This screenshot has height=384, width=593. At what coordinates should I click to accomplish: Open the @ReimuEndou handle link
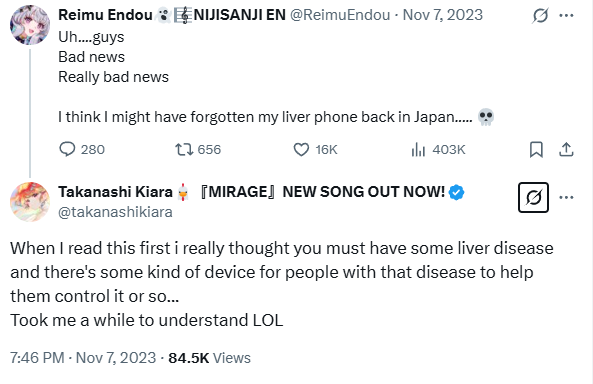point(340,15)
